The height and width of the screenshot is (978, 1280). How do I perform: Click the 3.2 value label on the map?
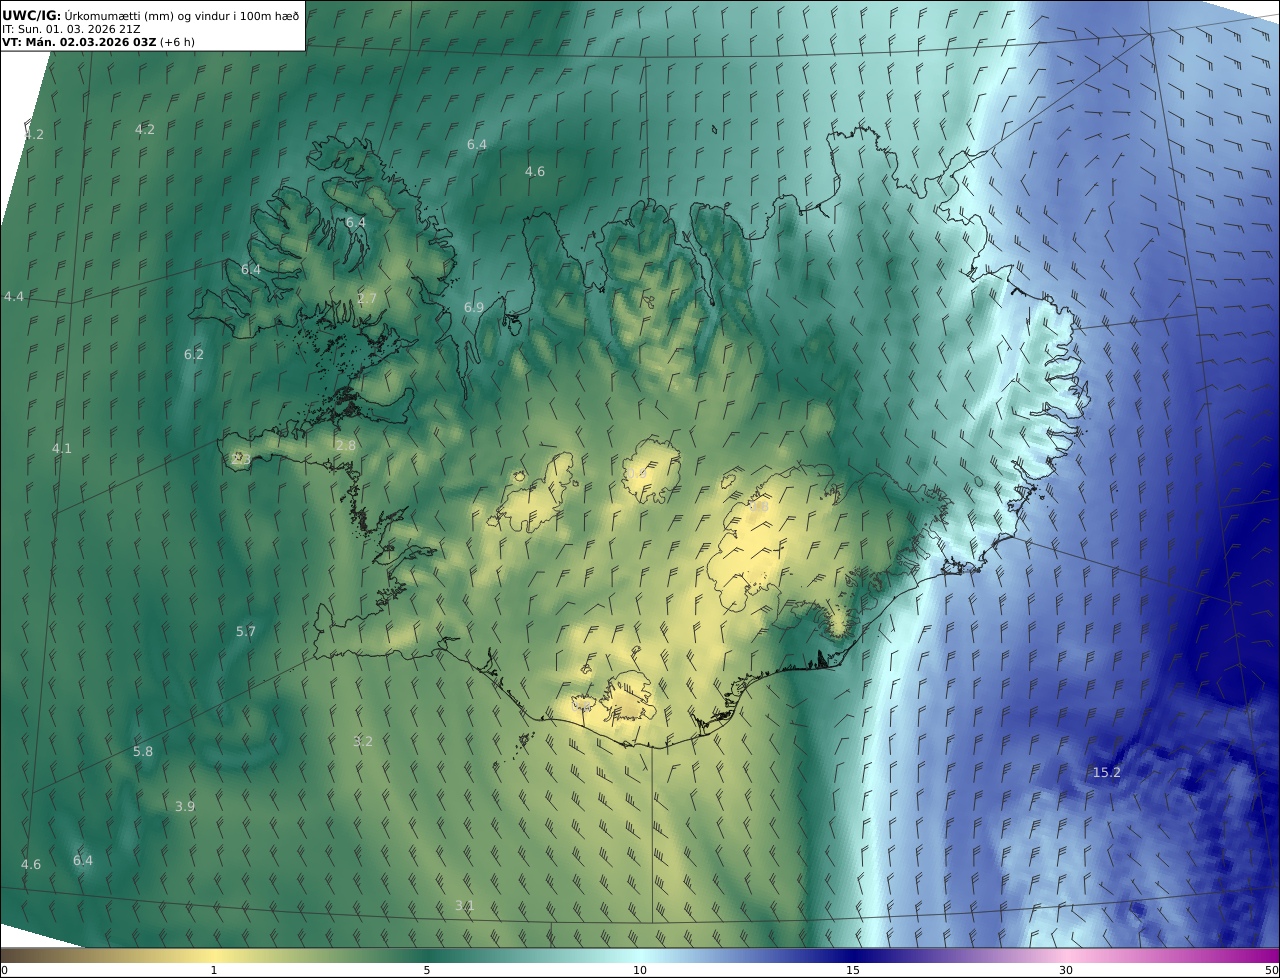click(363, 742)
